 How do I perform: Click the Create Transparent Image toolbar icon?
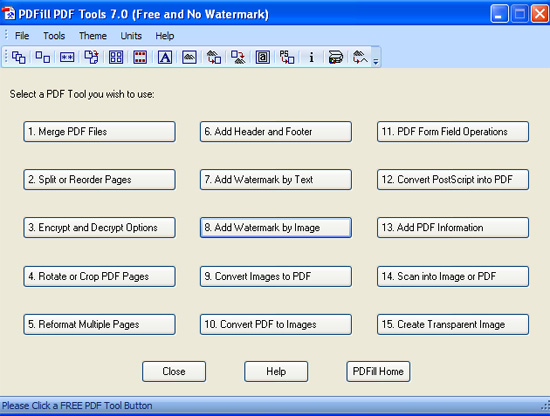point(360,57)
